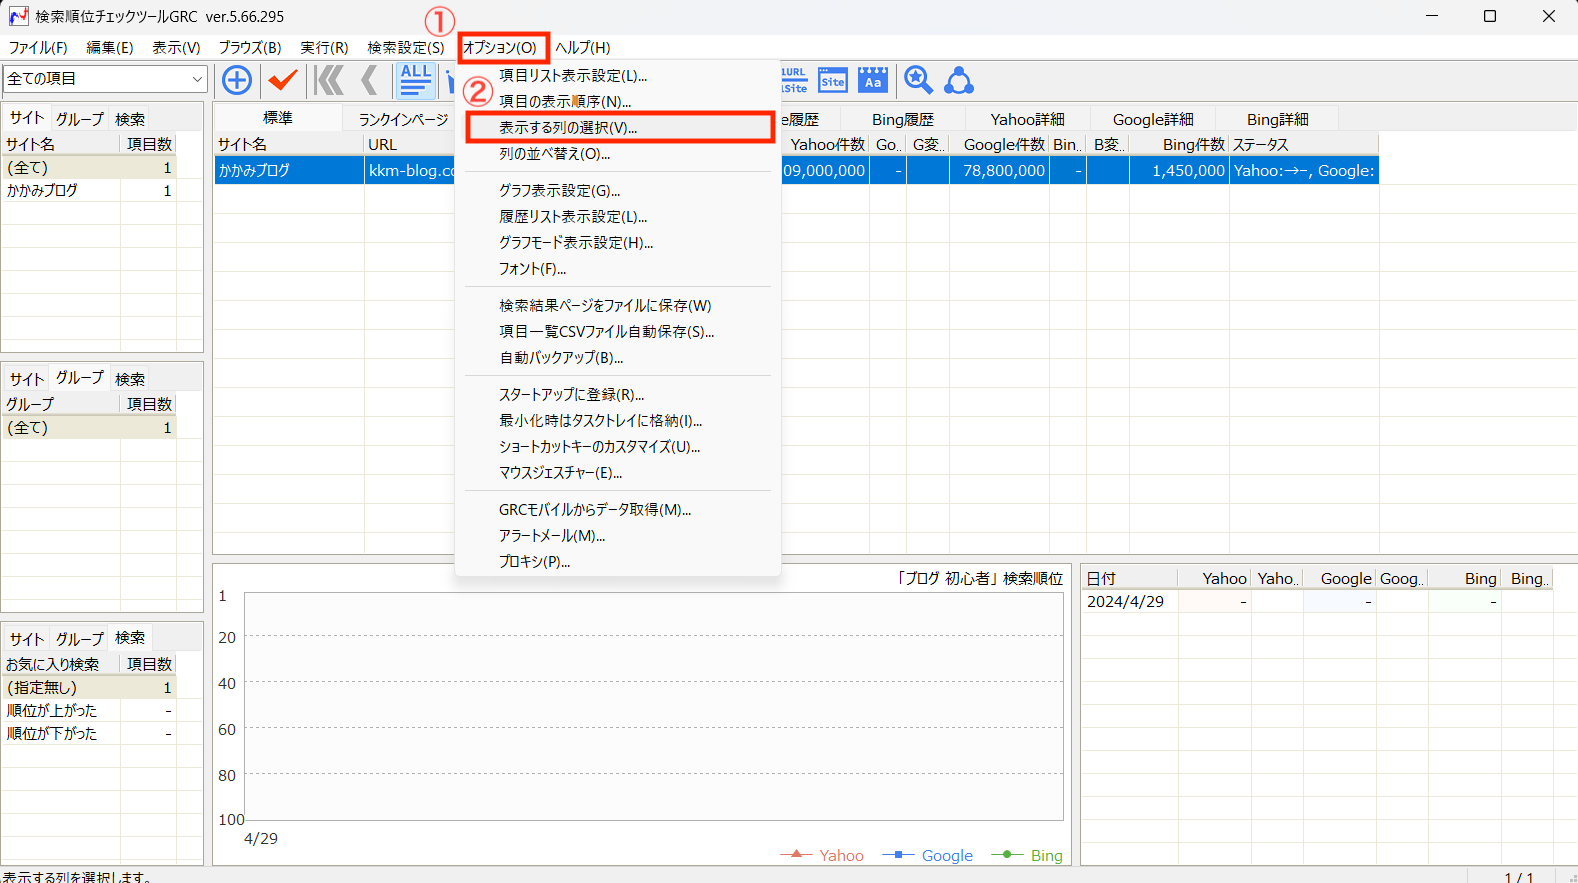Click the 検索 tab in top-left panel
The image size is (1578, 883).
(x=130, y=119)
